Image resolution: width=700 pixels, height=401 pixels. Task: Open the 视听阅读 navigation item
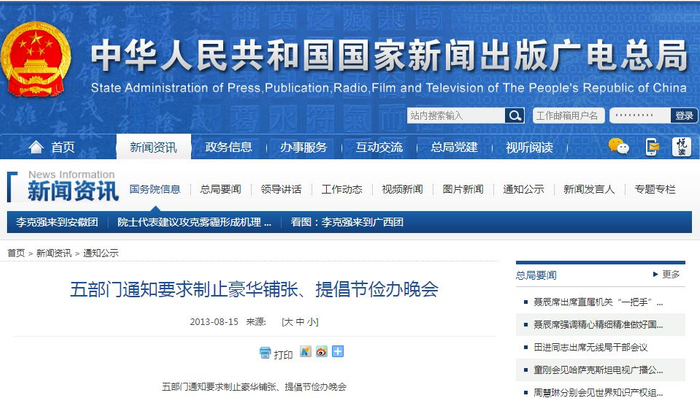[529, 147]
